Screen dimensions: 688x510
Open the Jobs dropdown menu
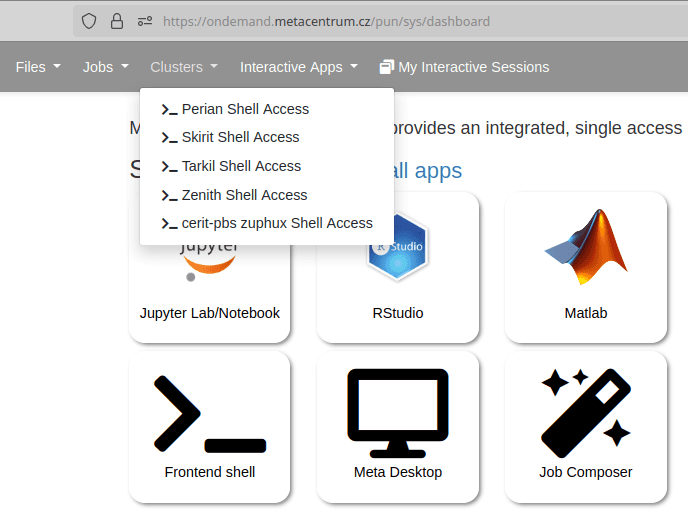pos(105,67)
